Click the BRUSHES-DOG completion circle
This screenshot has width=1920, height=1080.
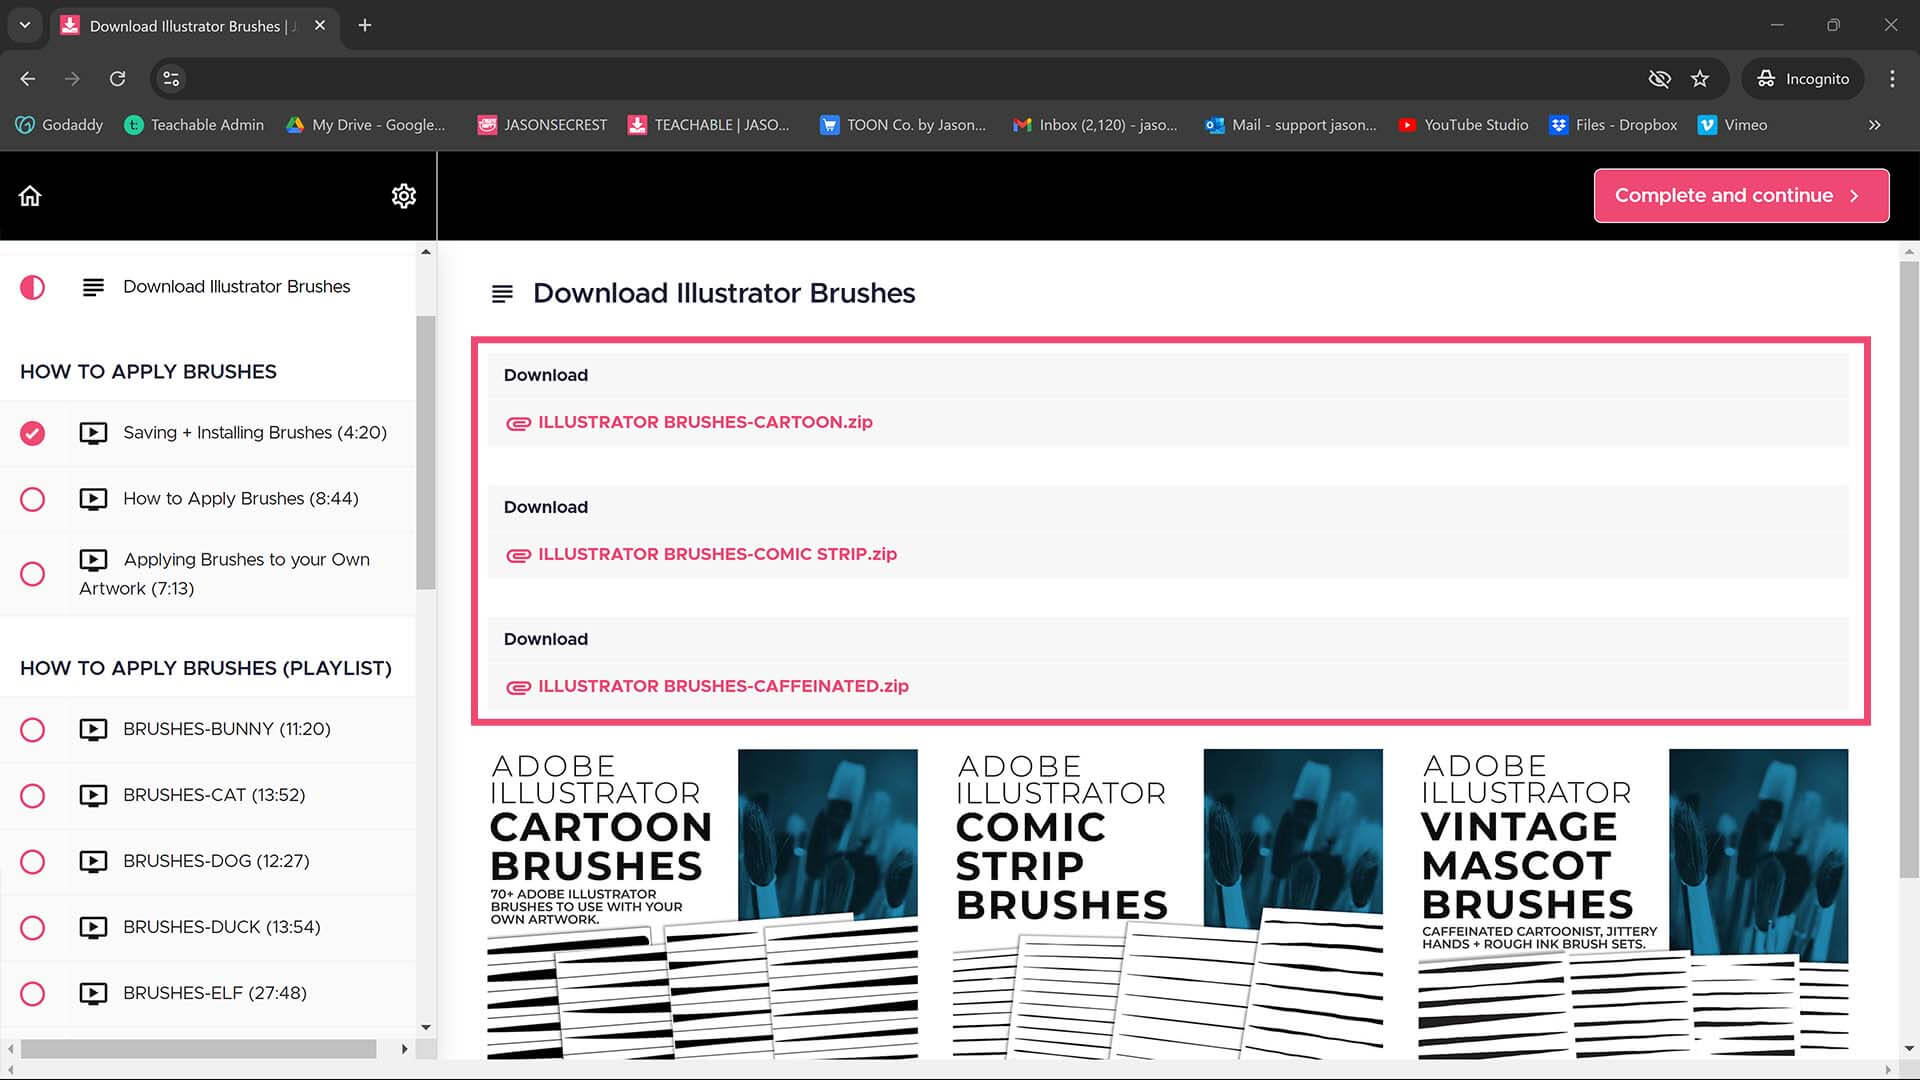[x=32, y=862]
